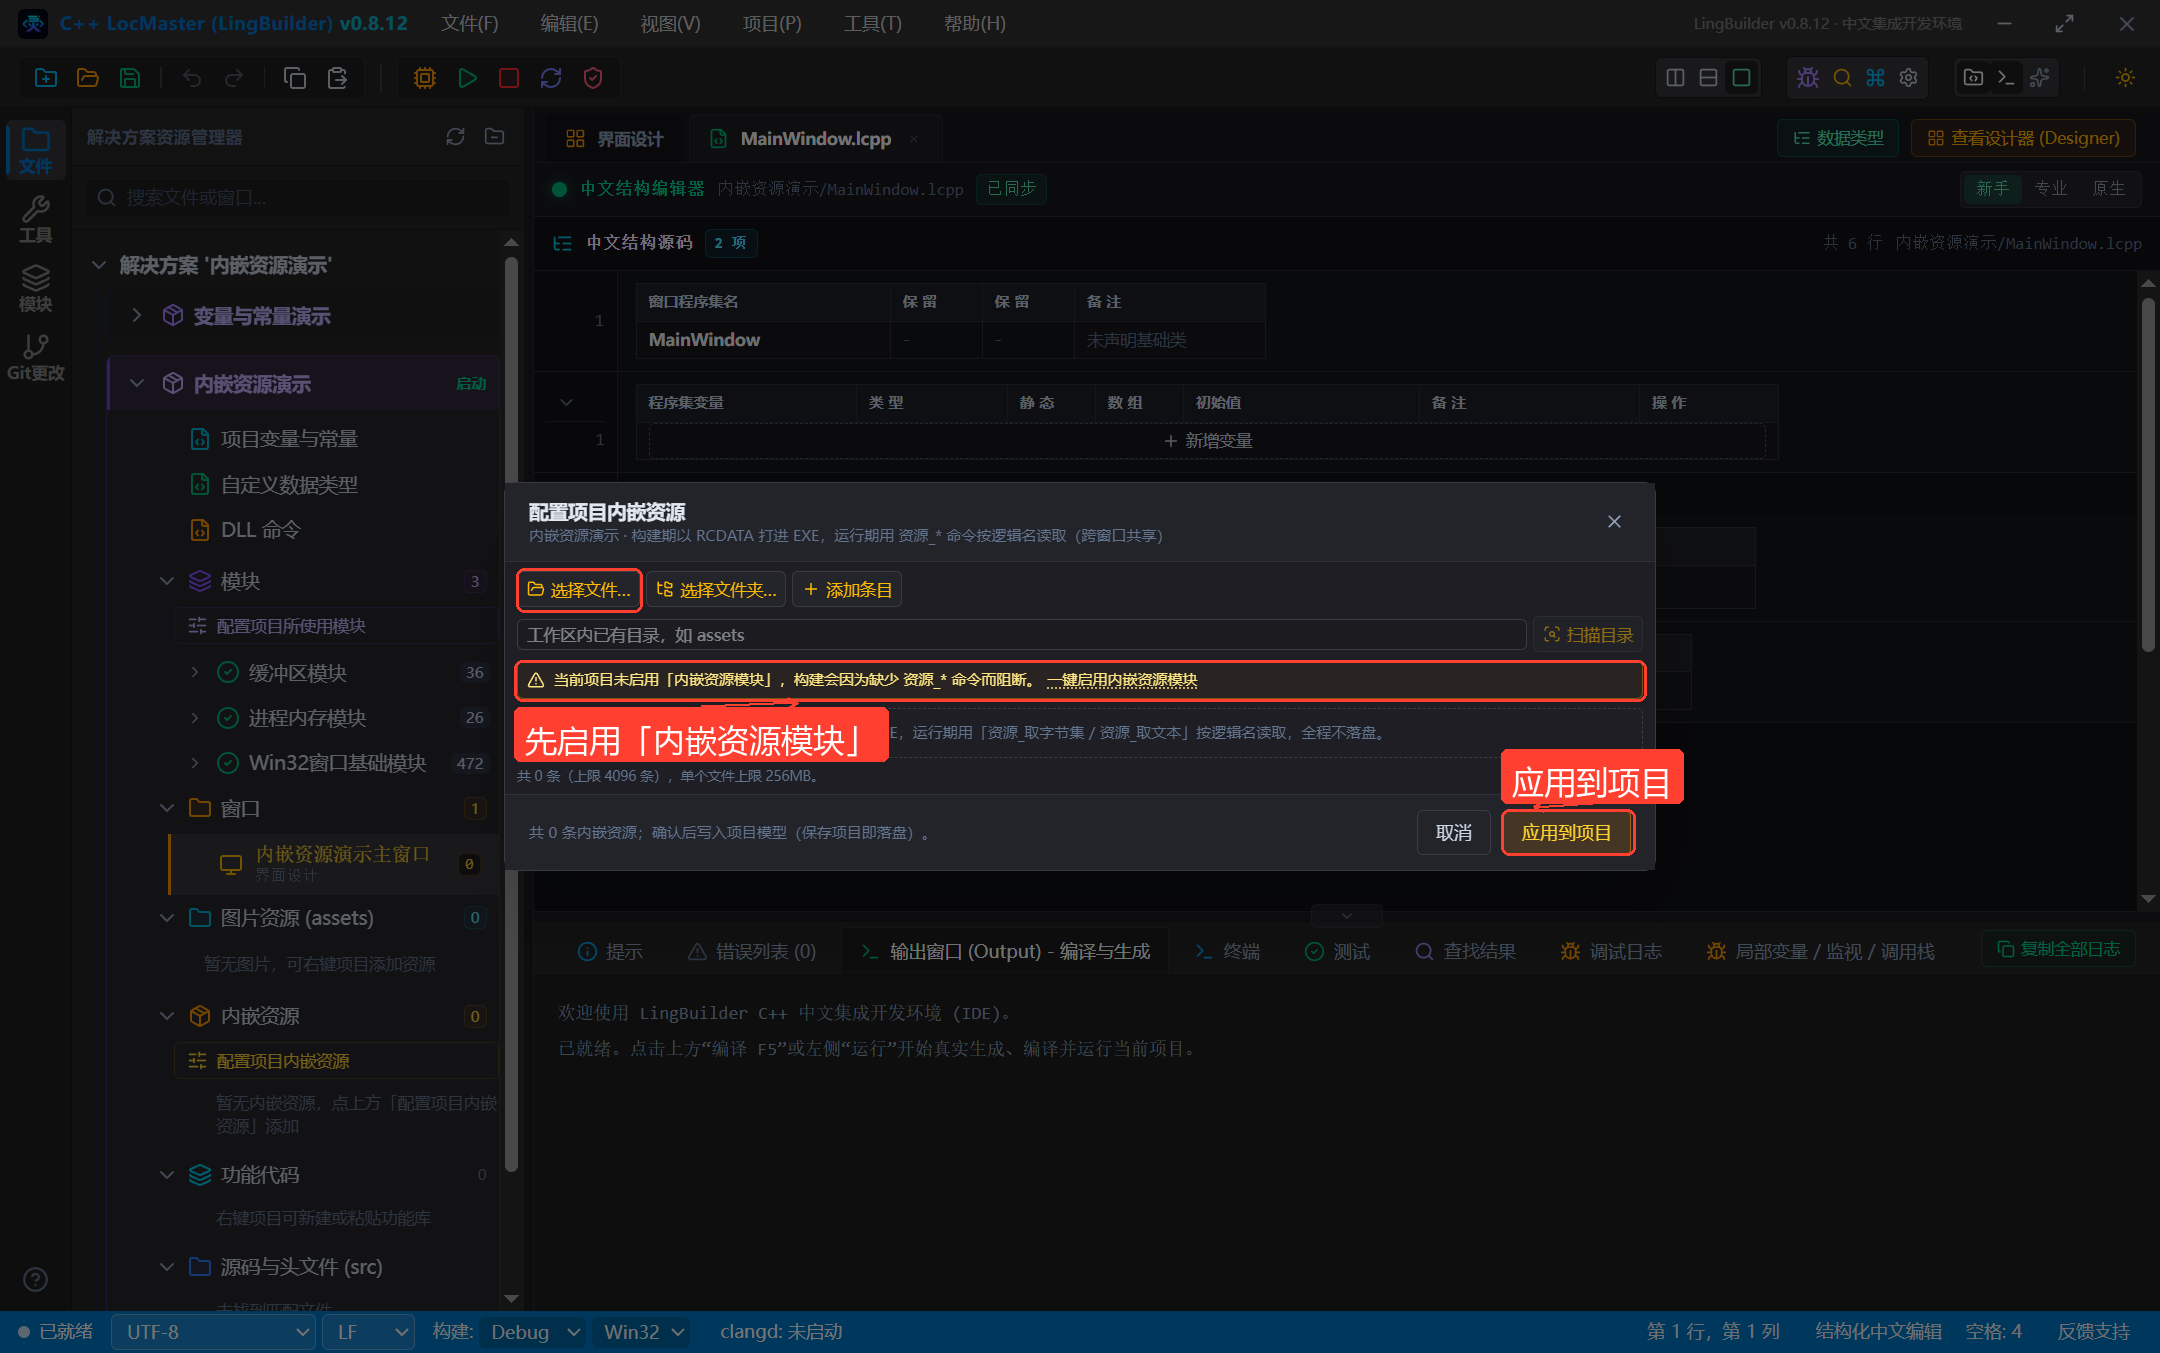Open the 模块 sidebar panel
Screen dimensions: 2160x1353
click(36, 289)
